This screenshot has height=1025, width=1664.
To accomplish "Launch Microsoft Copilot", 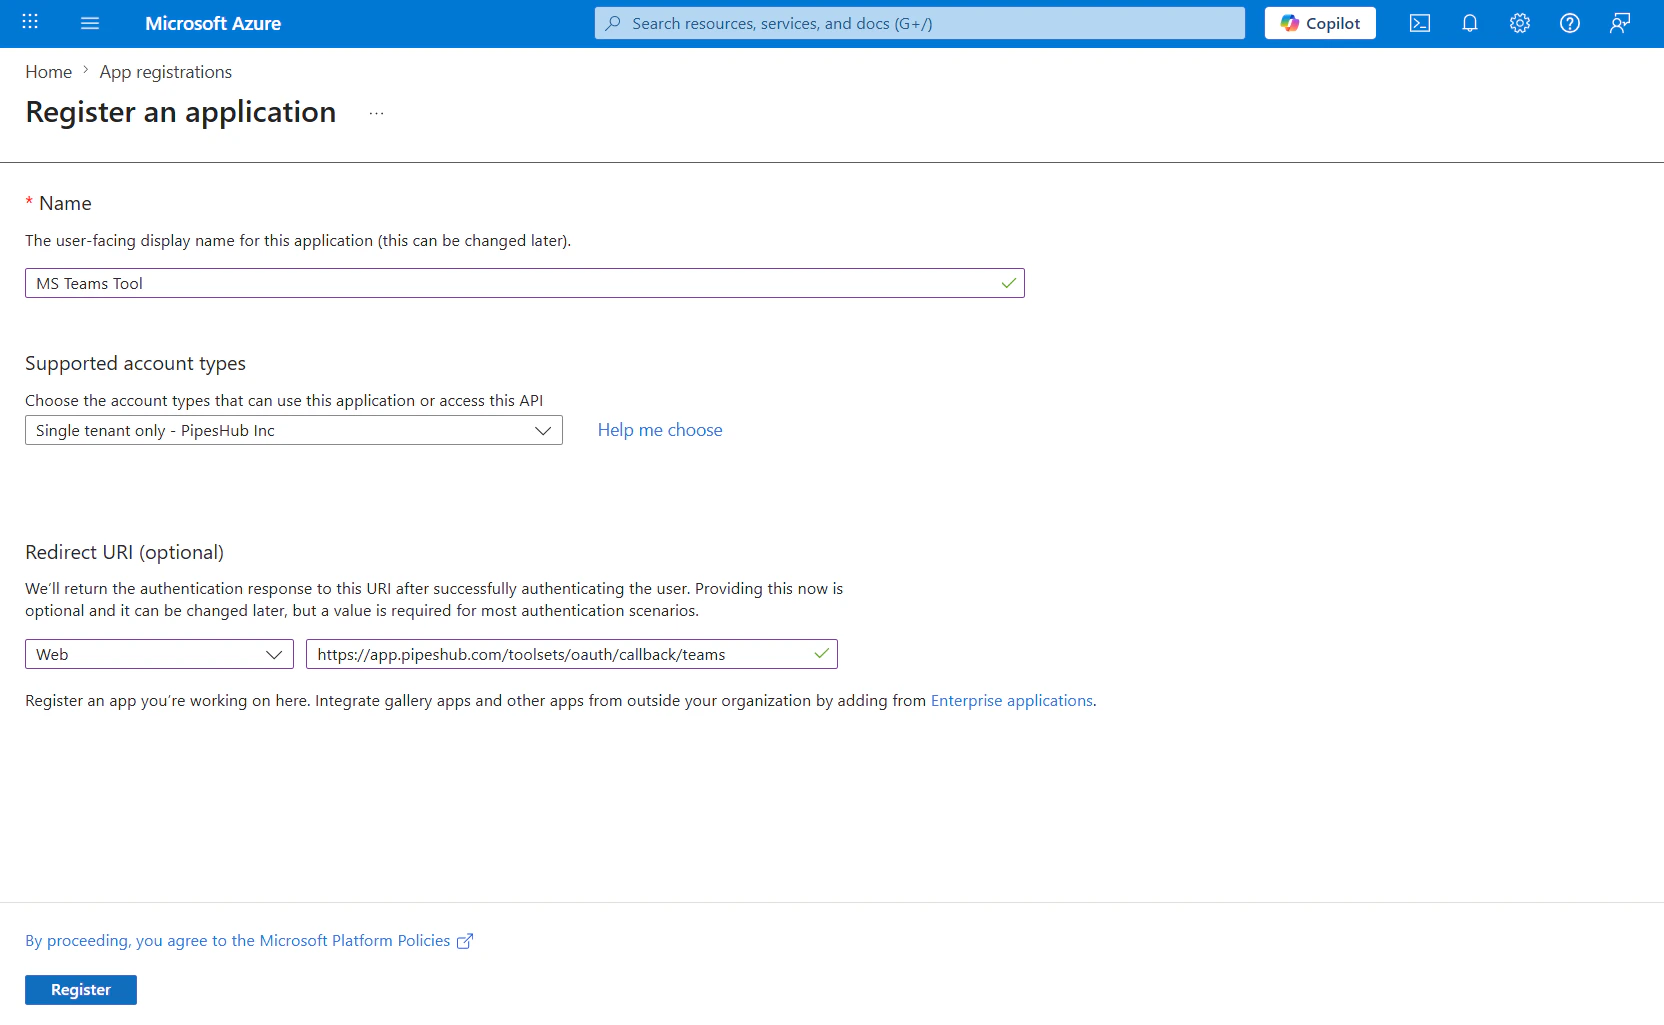I will (x=1319, y=22).
